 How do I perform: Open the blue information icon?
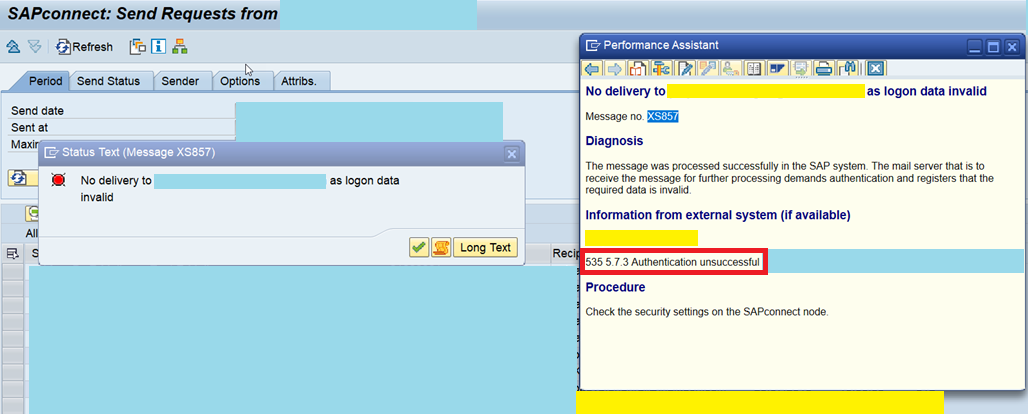(158, 47)
